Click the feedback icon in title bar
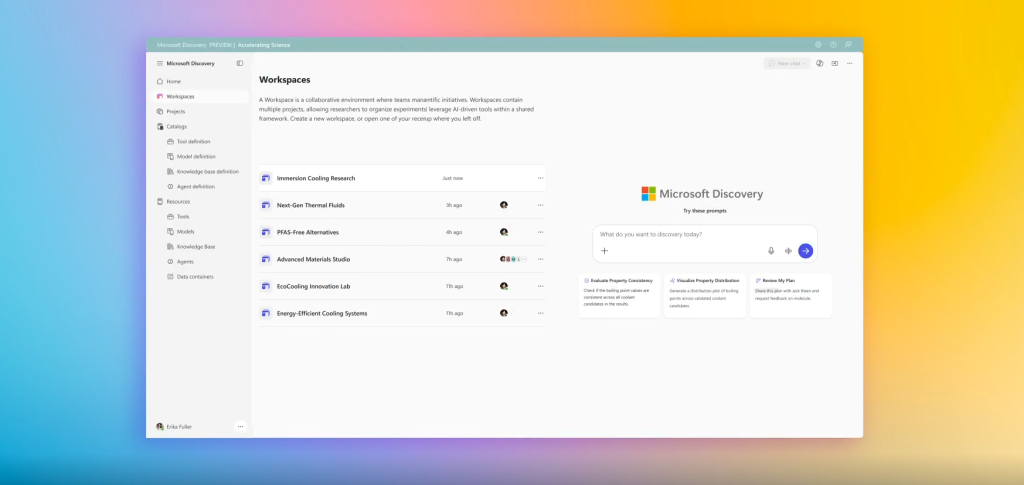This screenshot has height=485, width=1024. [848, 45]
